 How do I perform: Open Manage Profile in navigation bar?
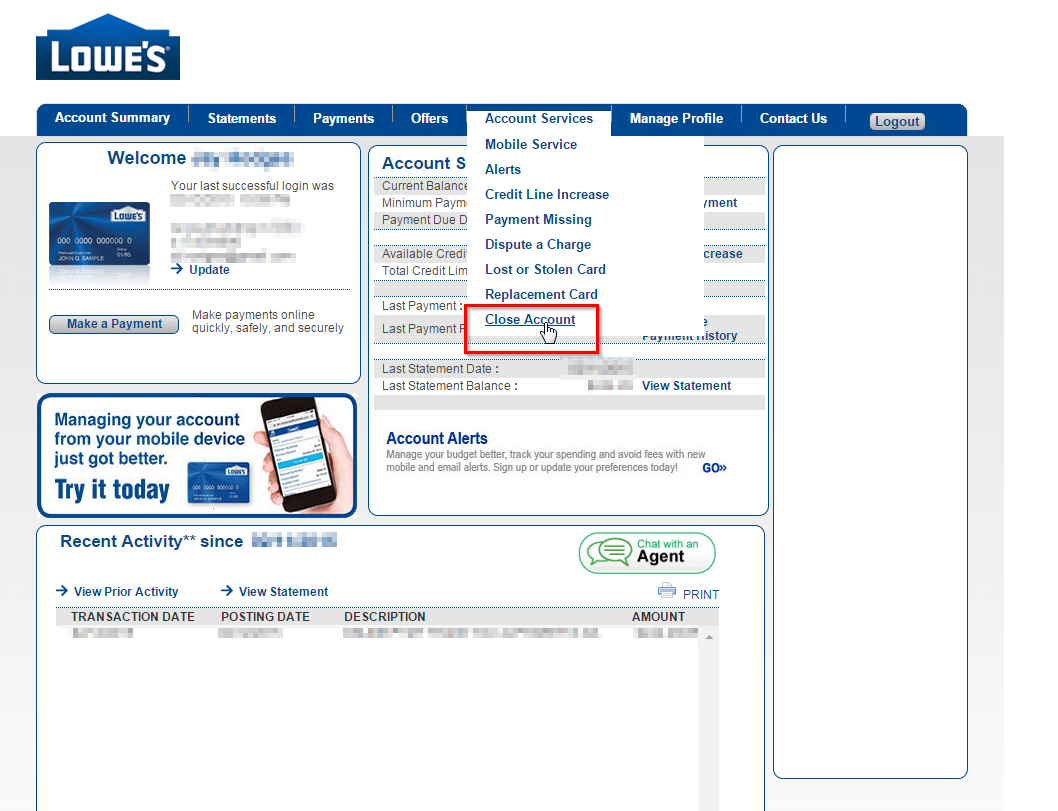[x=676, y=118]
